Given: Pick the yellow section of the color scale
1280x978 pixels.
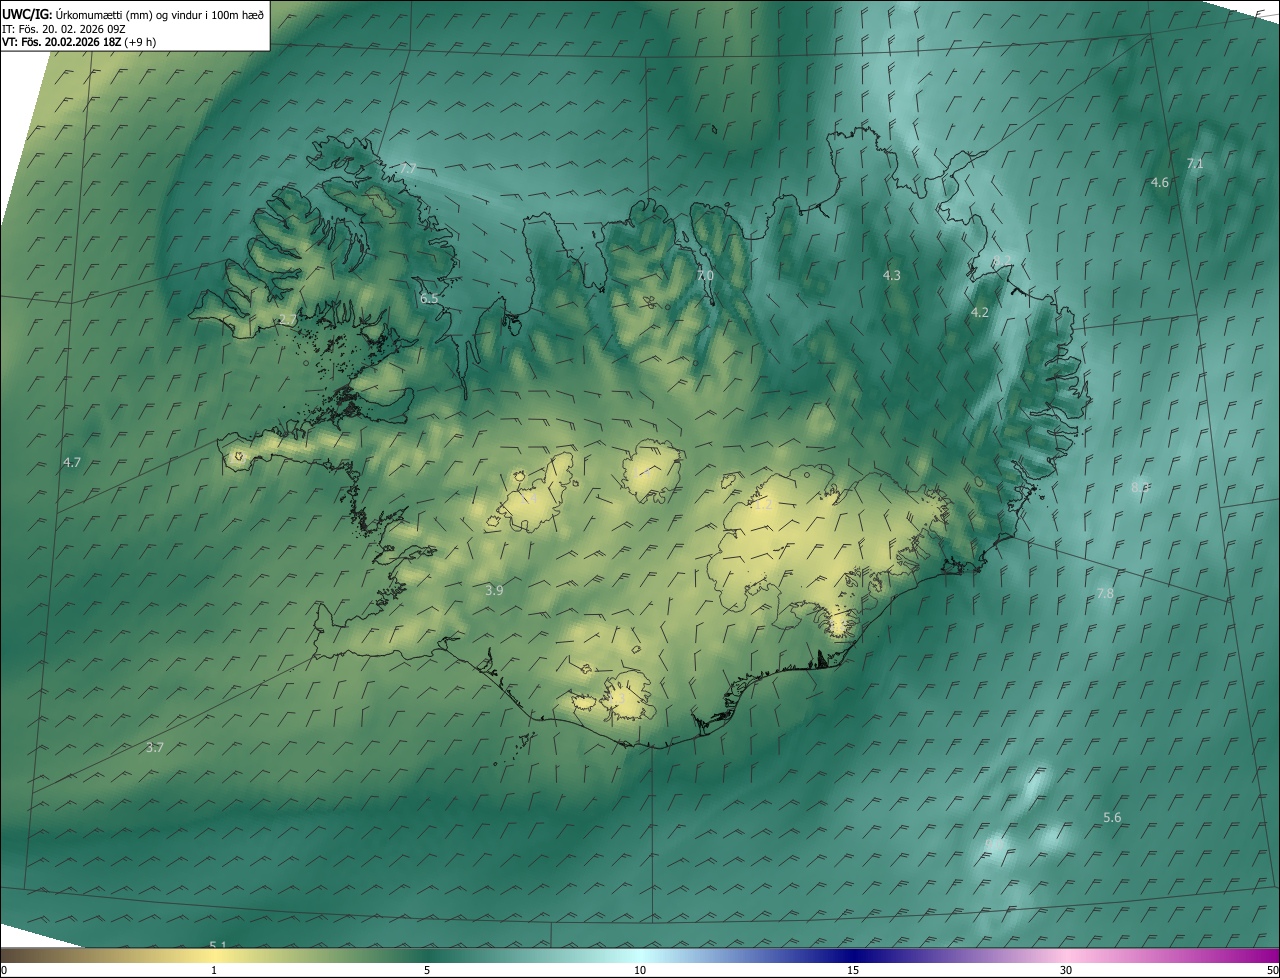Looking at the screenshot, I should (215, 955).
